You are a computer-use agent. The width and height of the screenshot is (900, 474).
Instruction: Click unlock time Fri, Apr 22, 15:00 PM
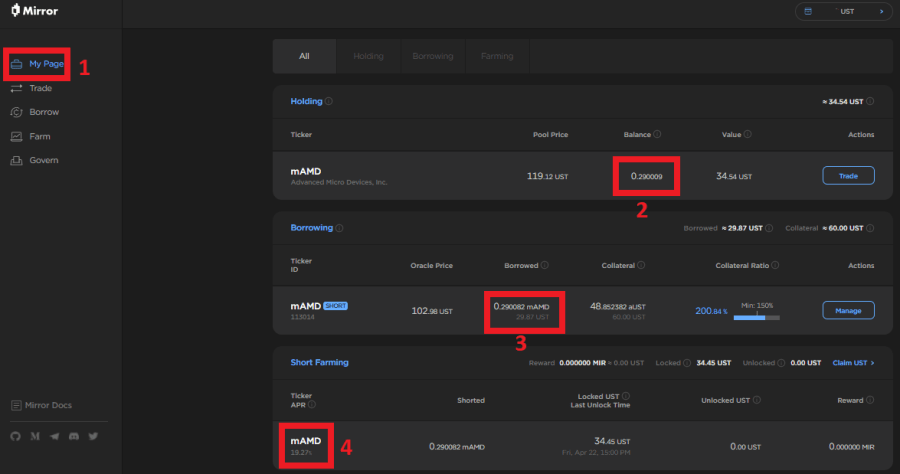[x=596, y=453]
